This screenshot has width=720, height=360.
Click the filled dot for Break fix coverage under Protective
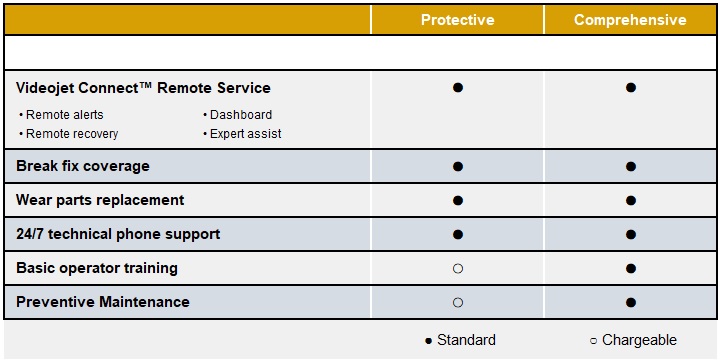coord(457,166)
